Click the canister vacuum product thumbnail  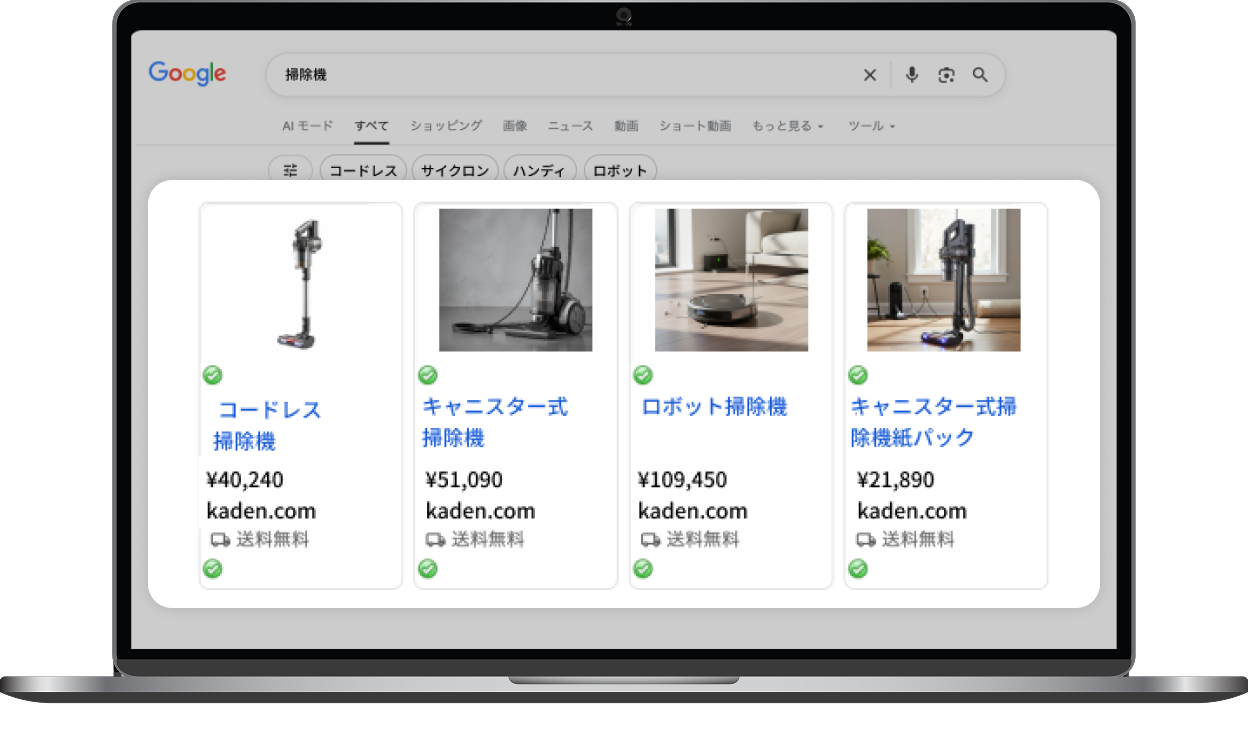coord(515,280)
